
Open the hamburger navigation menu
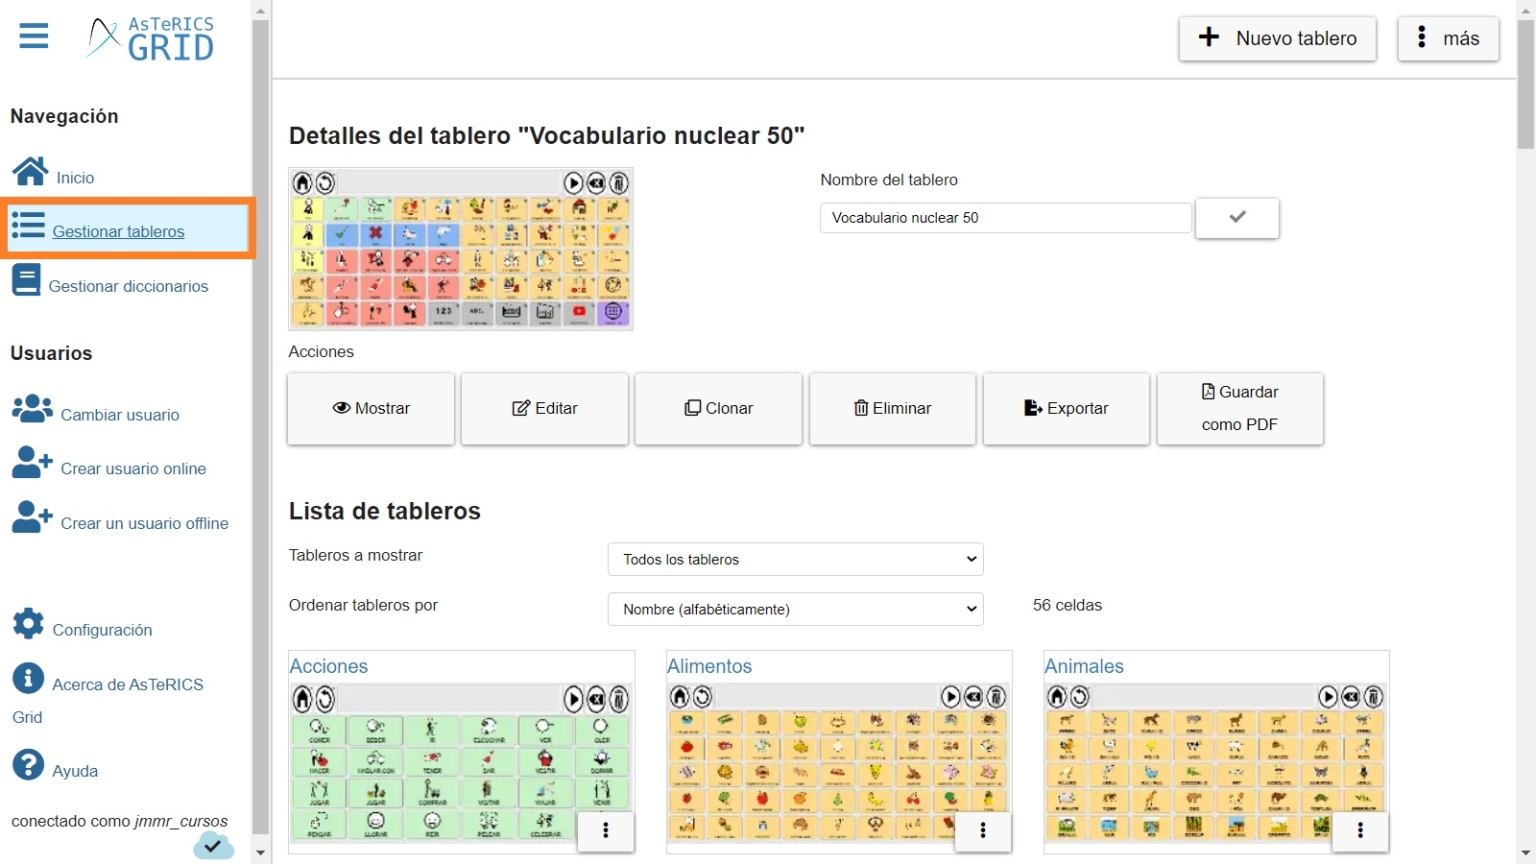33,35
